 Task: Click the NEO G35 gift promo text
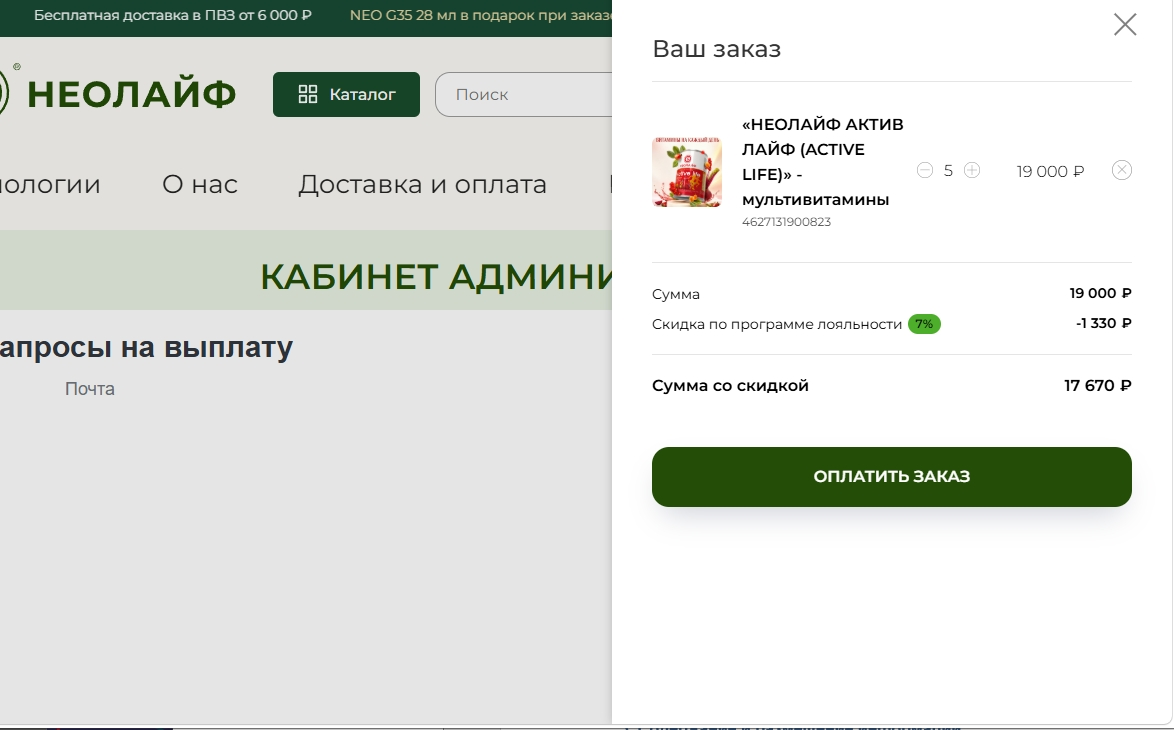click(x=481, y=15)
